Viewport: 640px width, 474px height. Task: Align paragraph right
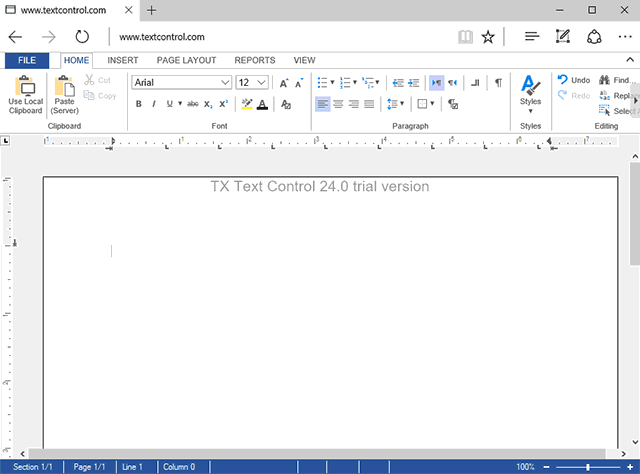click(x=353, y=104)
